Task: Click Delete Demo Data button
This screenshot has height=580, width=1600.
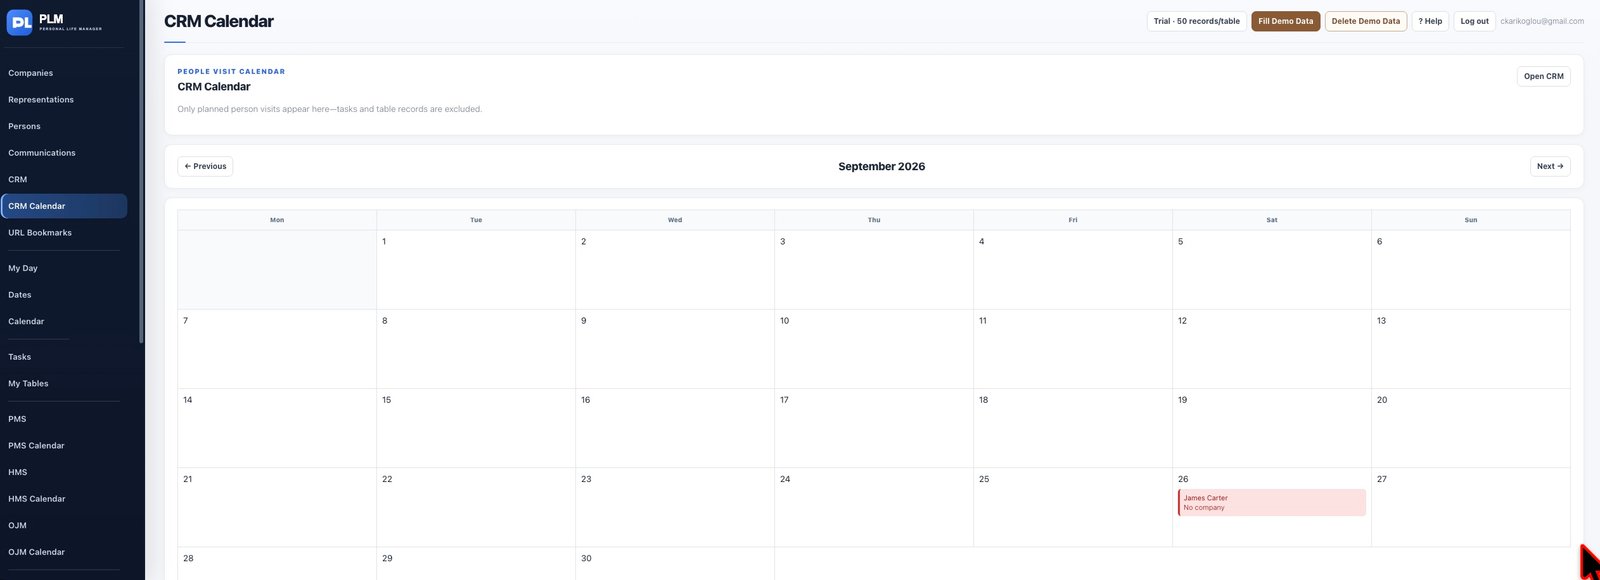Action: (1366, 21)
